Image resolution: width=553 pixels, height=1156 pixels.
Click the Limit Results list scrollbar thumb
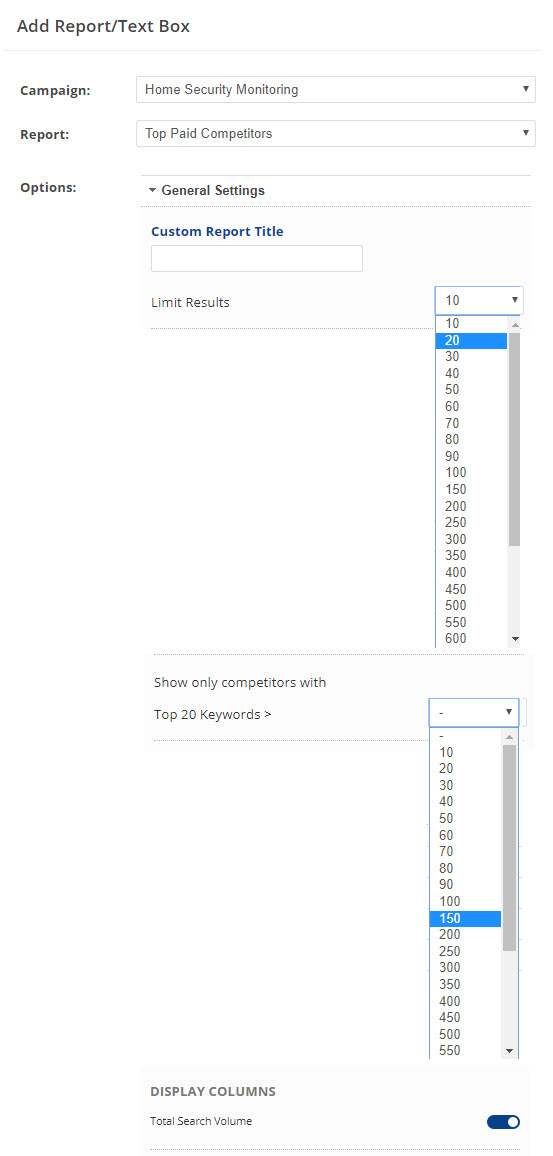pyautogui.click(x=515, y=439)
